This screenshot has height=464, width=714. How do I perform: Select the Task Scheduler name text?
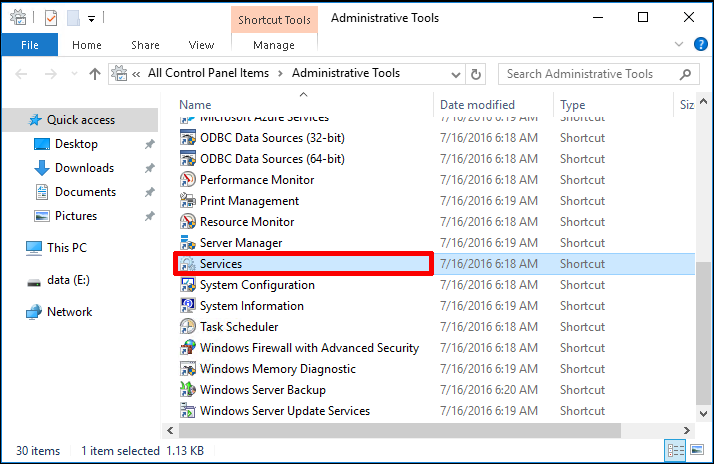239,327
